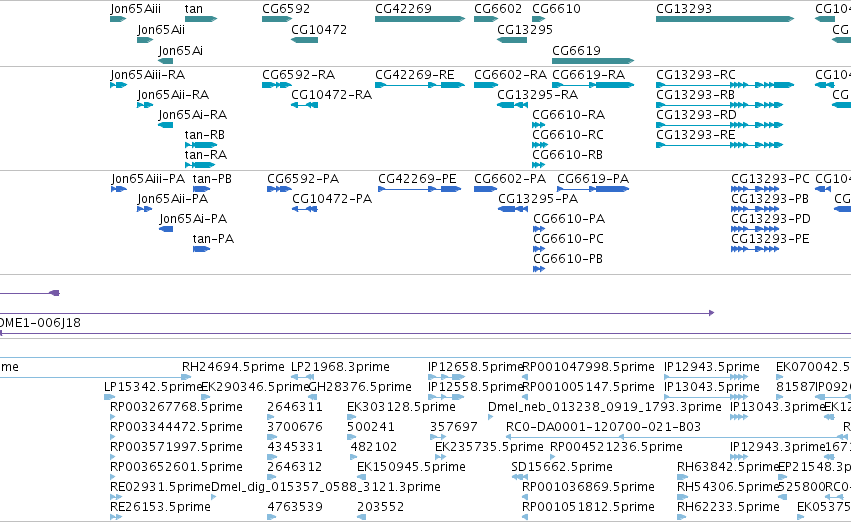Select the CG6619-RA transcript label
The width and height of the screenshot is (851, 522).
pyautogui.click(x=588, y=74)
